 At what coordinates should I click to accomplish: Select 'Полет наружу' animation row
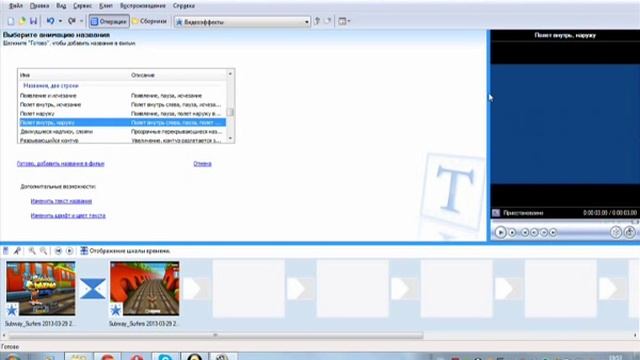(122, 113)
